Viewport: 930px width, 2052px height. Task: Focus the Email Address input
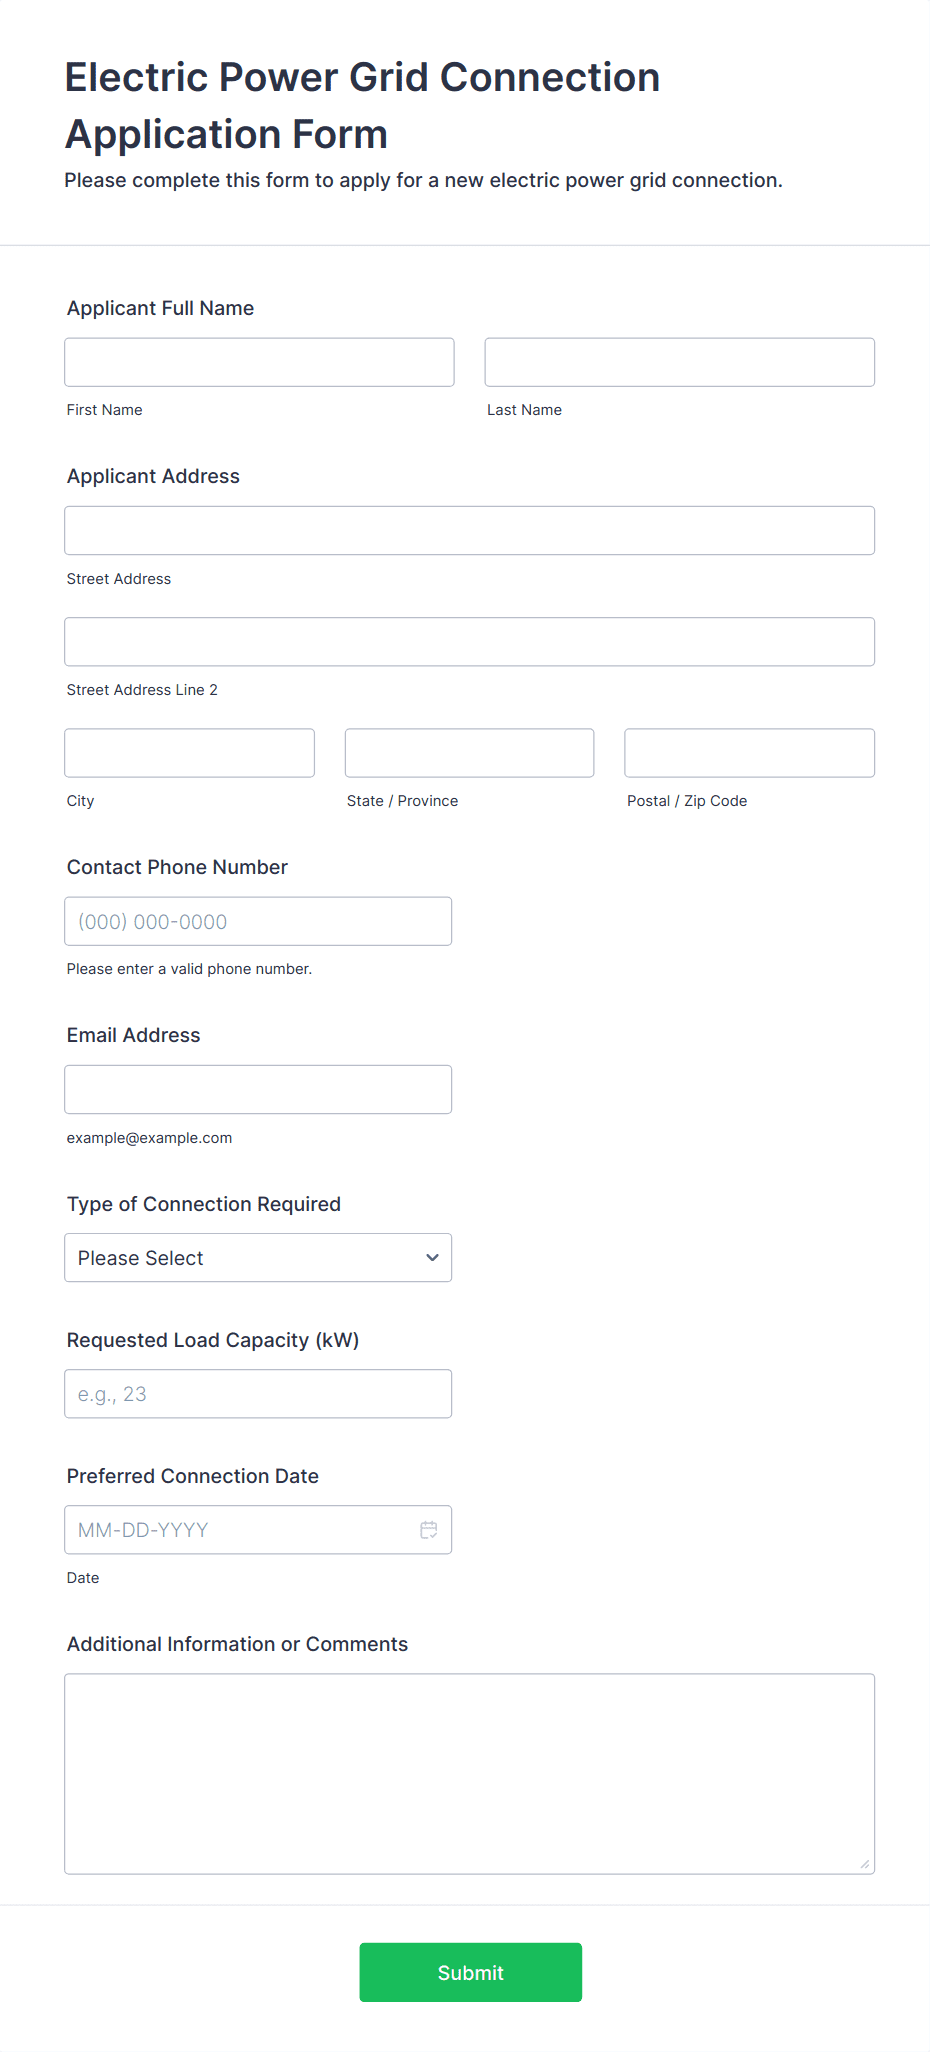pyautogui.click(x=257, y=1089)
